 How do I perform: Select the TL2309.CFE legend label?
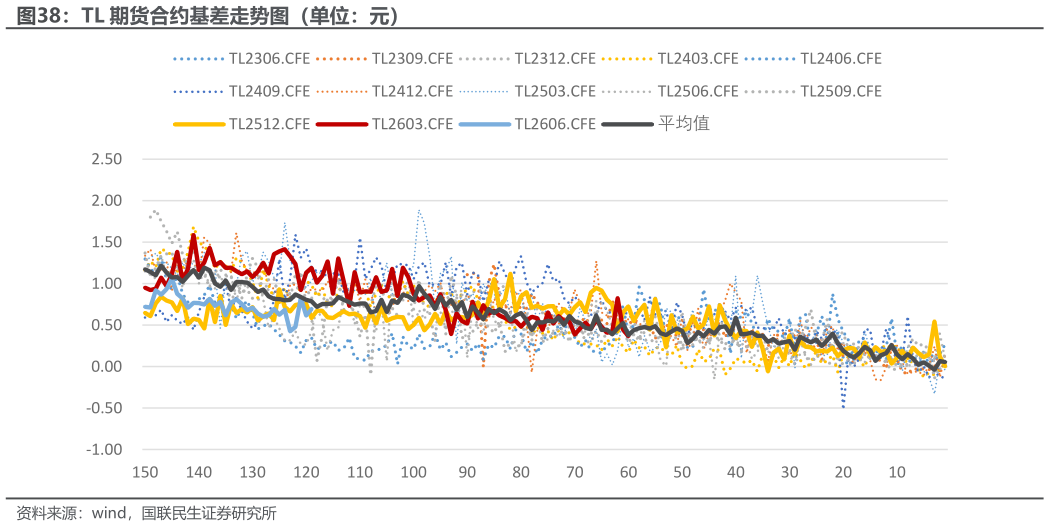pyautogui.click(x=412, y=59)
